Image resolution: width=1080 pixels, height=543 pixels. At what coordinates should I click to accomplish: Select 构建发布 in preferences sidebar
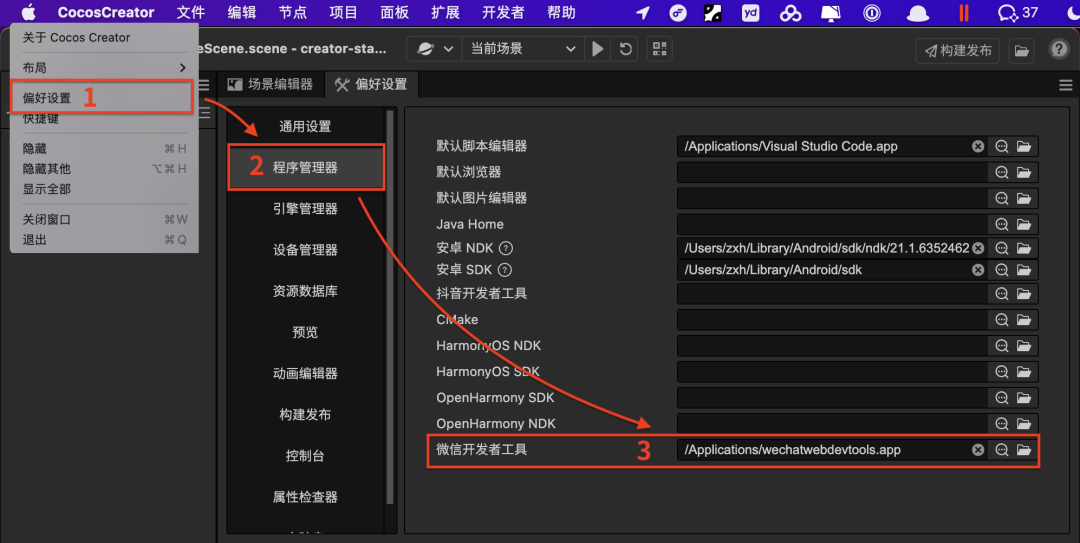click(305, 415)
